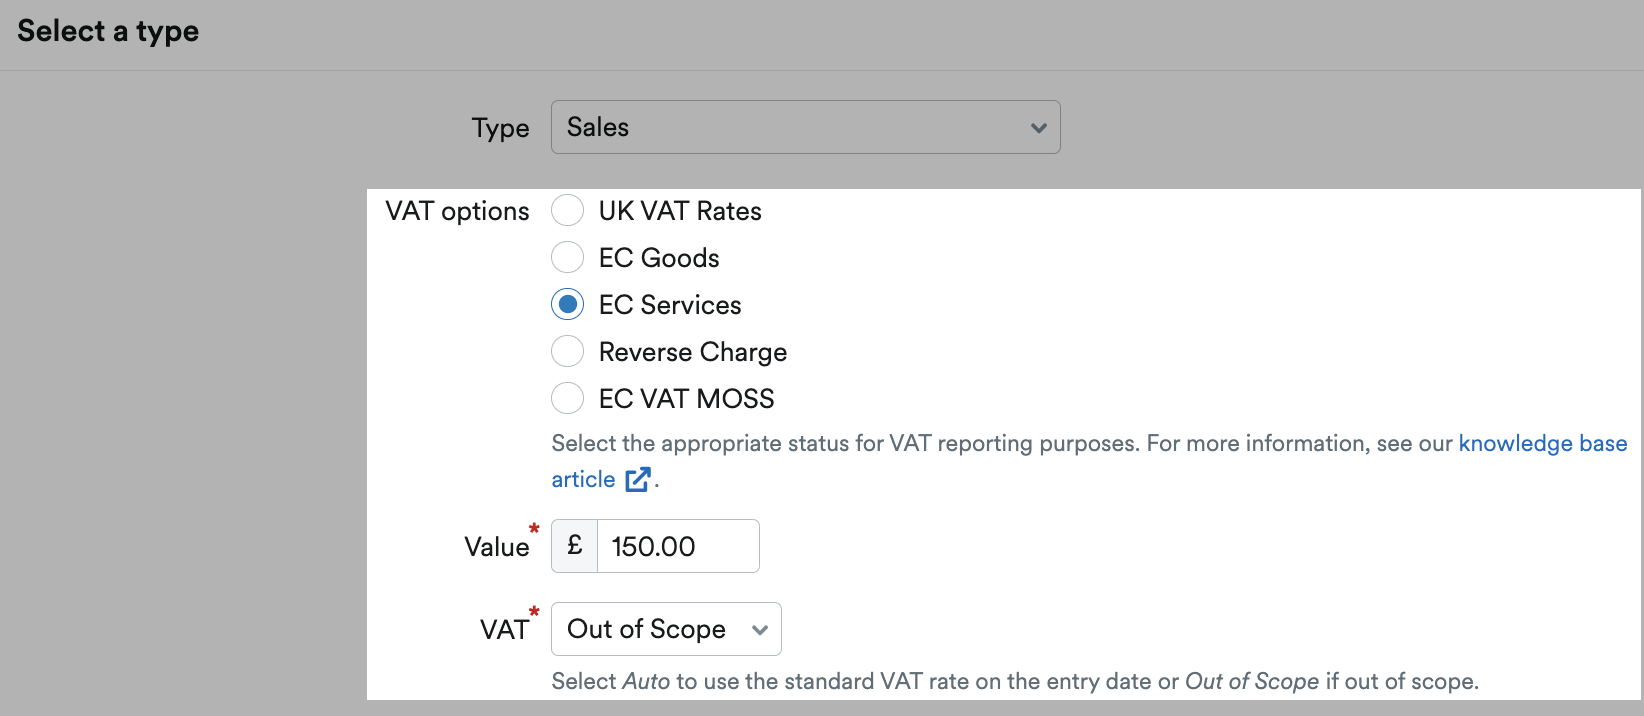Click the help text mentioning Auto
The image size is (1644, 716).
[1015, 682]
